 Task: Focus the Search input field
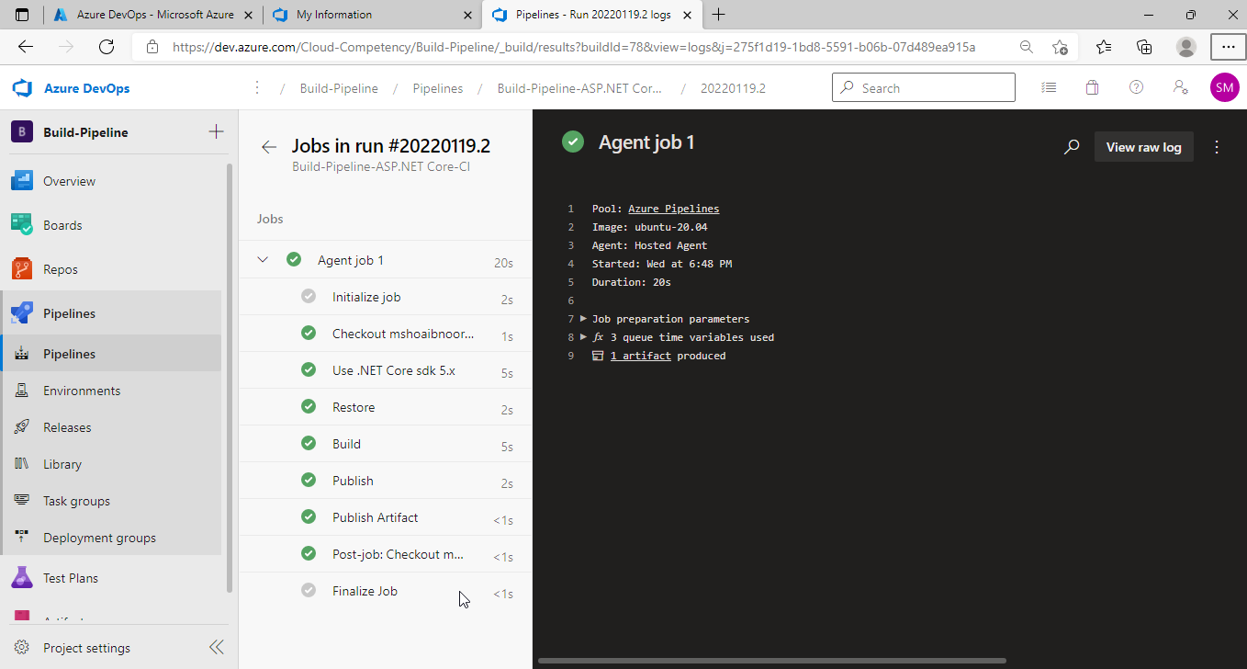tap(923, 88)
